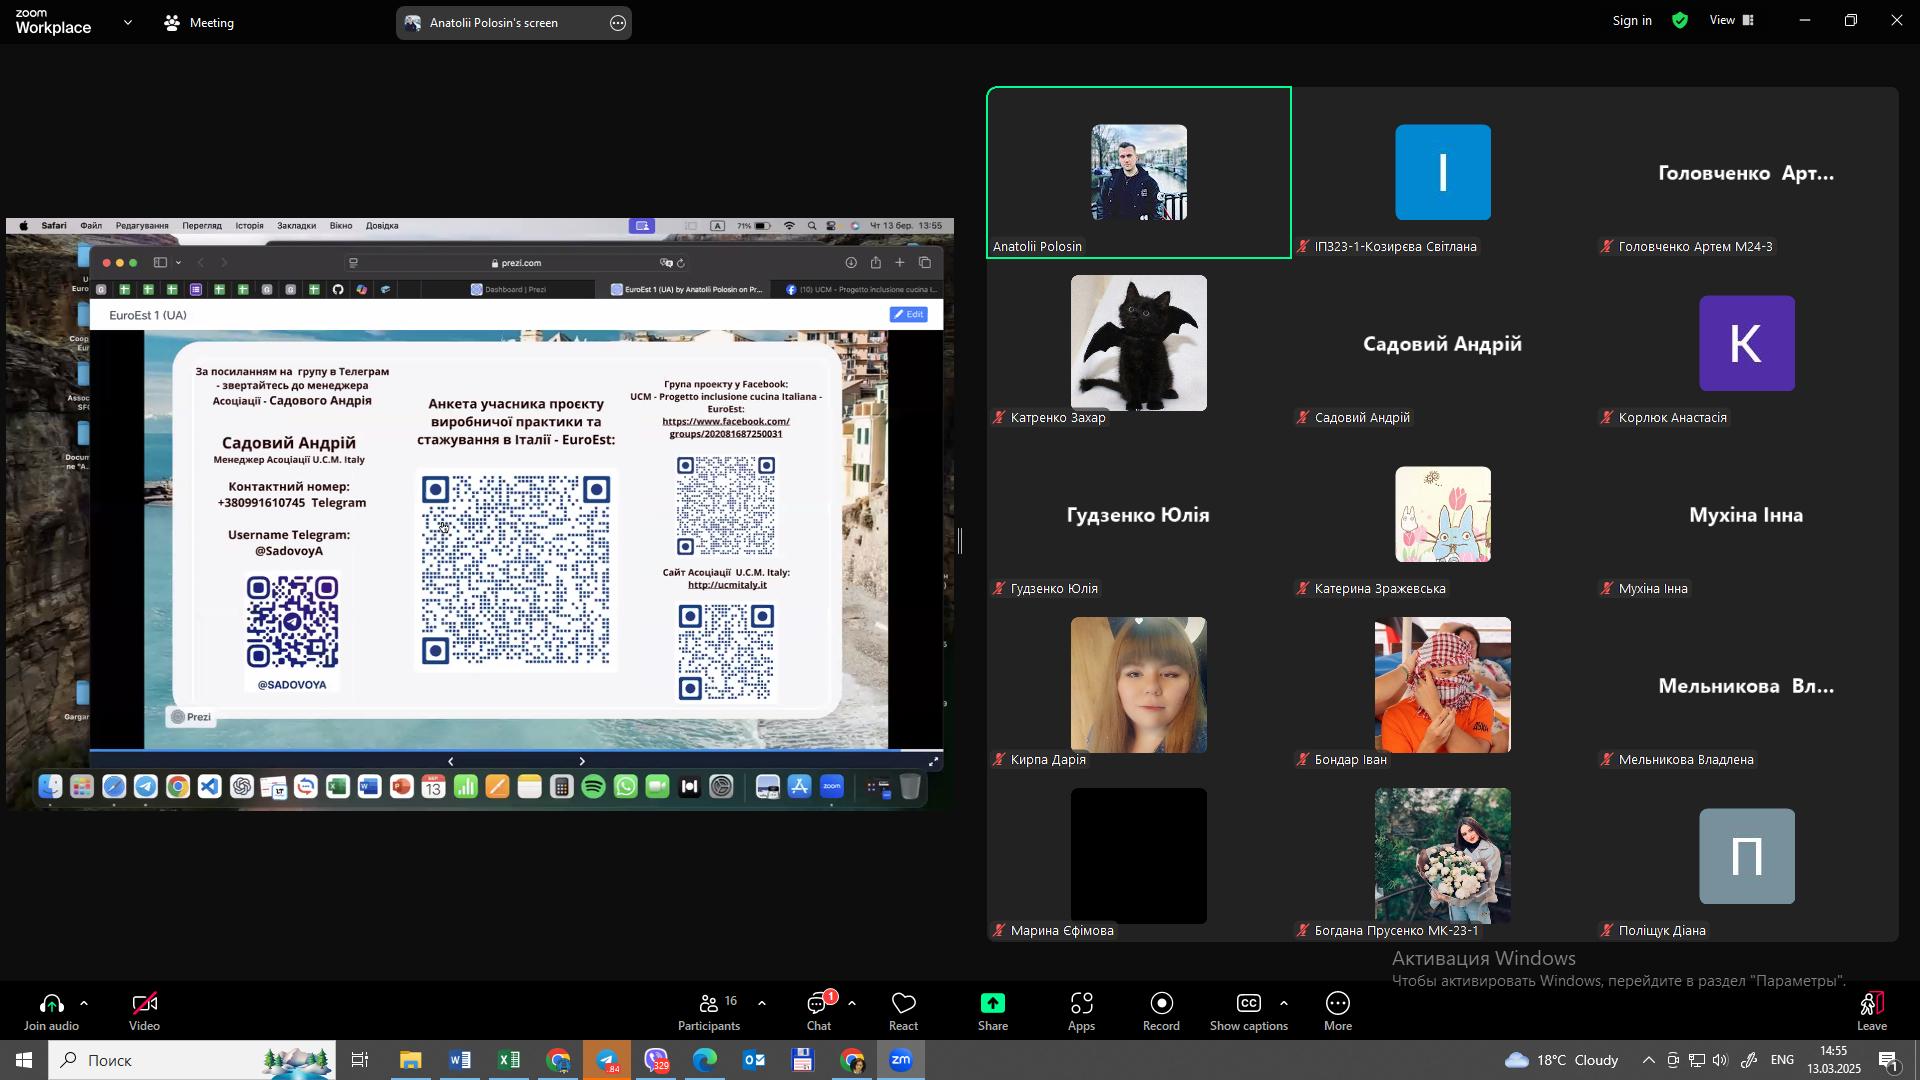Click Корлюк Анастасія's purple K avatar
This screenshot has height=1080, width=1920.
pos(1746,343)
